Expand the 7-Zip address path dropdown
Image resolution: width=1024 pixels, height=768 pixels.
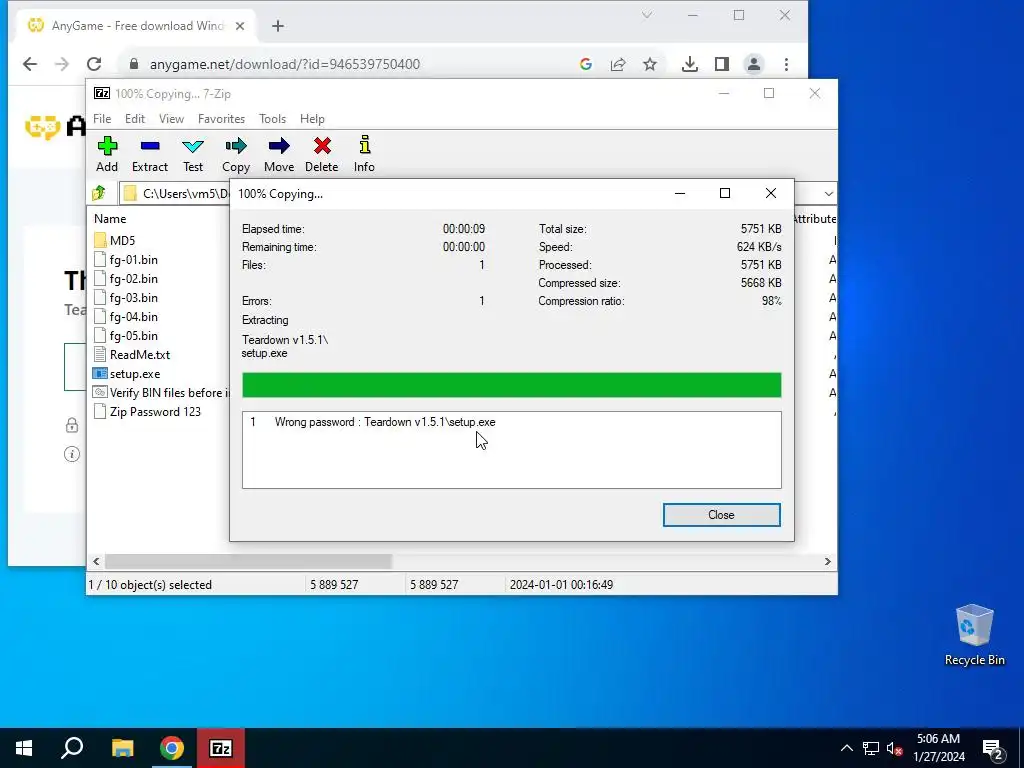(x=828, y=193)
